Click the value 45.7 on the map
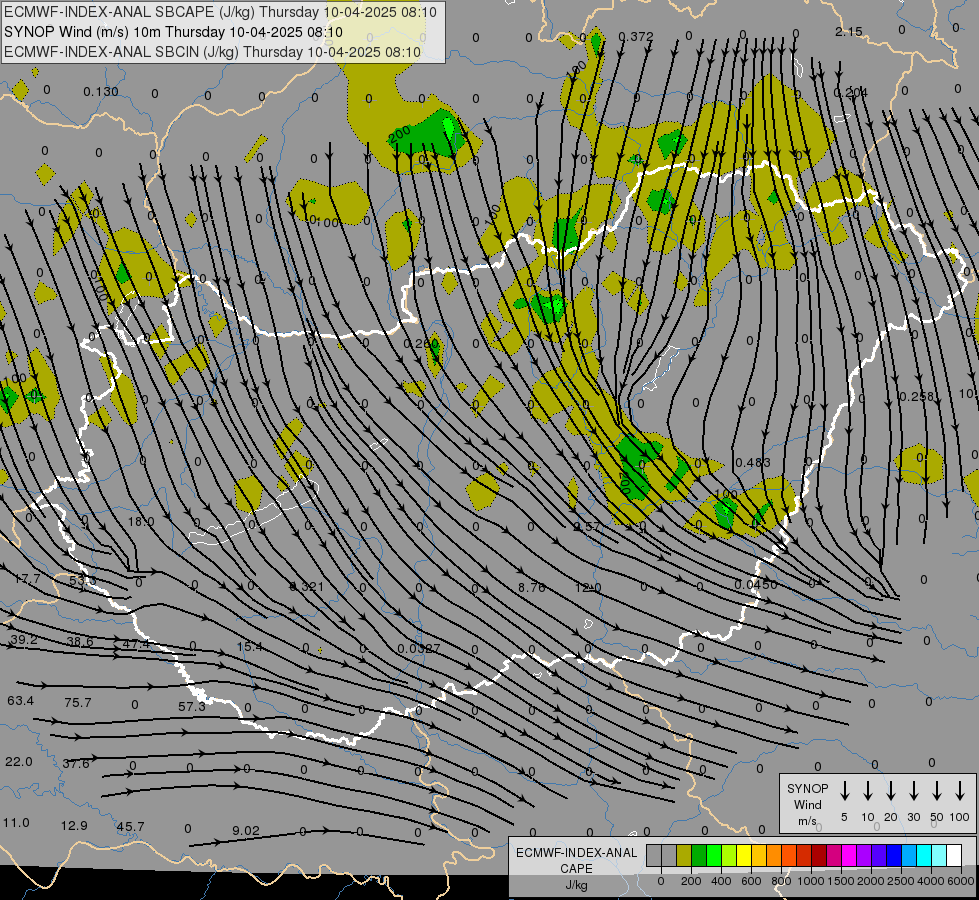This screenshot has width=979, height=900. [130, 827]
